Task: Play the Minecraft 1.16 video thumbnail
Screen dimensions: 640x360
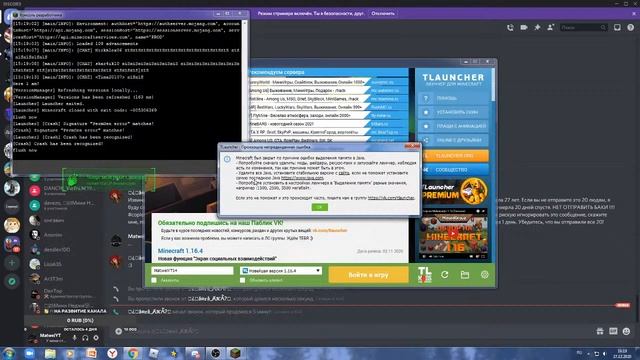Action: 453,234
